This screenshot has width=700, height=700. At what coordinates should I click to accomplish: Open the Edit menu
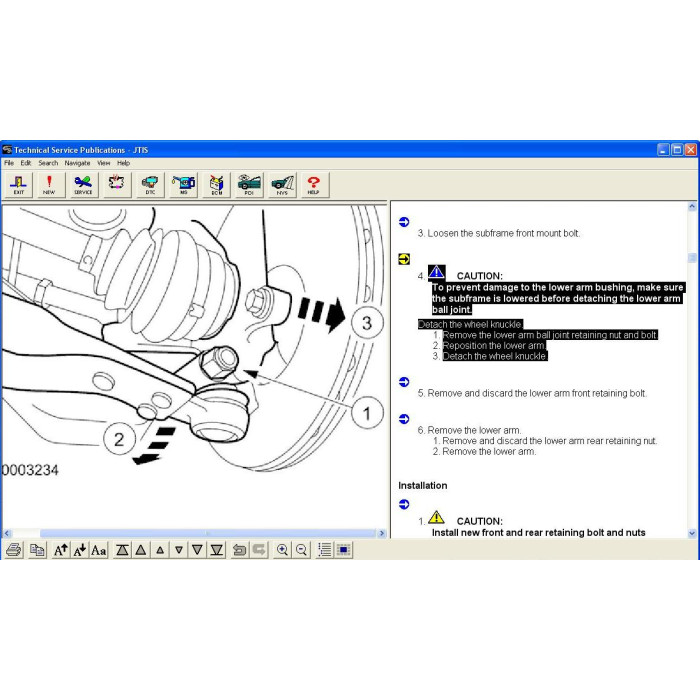tap(26, 163)
